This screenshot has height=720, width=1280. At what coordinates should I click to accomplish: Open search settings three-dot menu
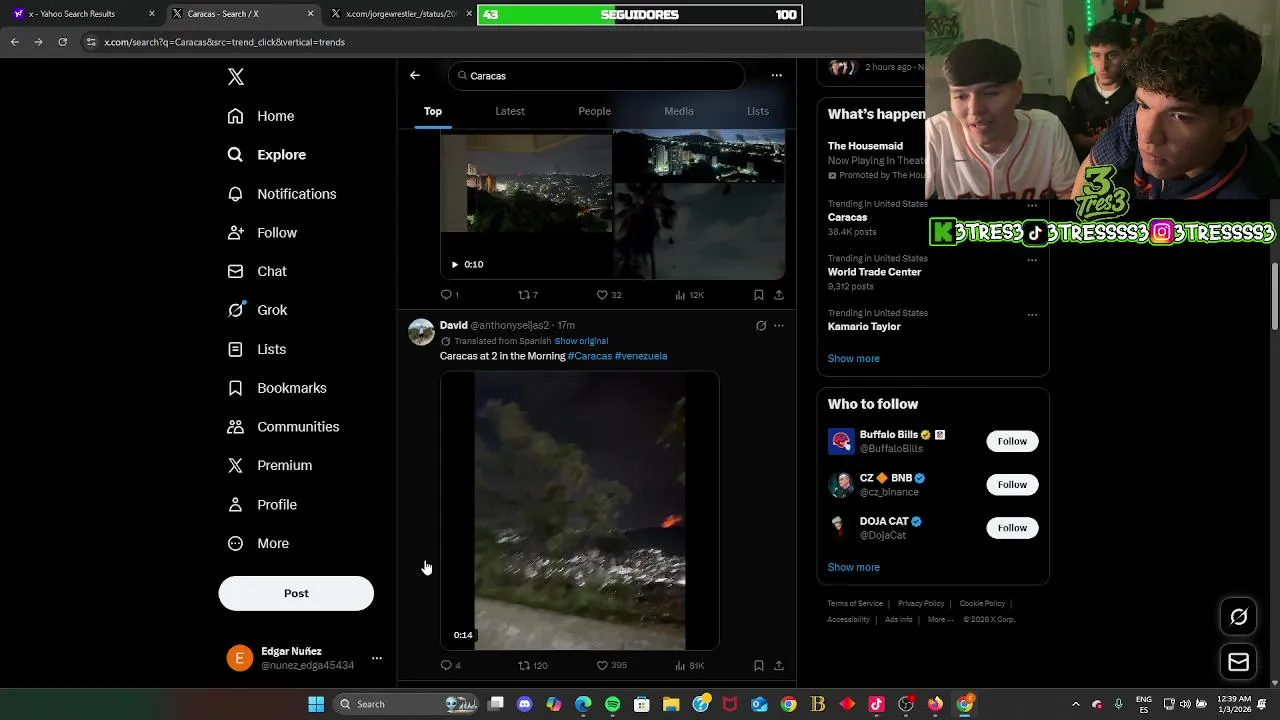pyautogui.click(x=776, y=75)
